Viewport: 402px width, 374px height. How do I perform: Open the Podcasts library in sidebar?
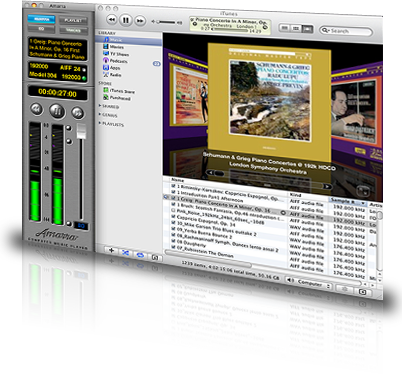(118, 61)
